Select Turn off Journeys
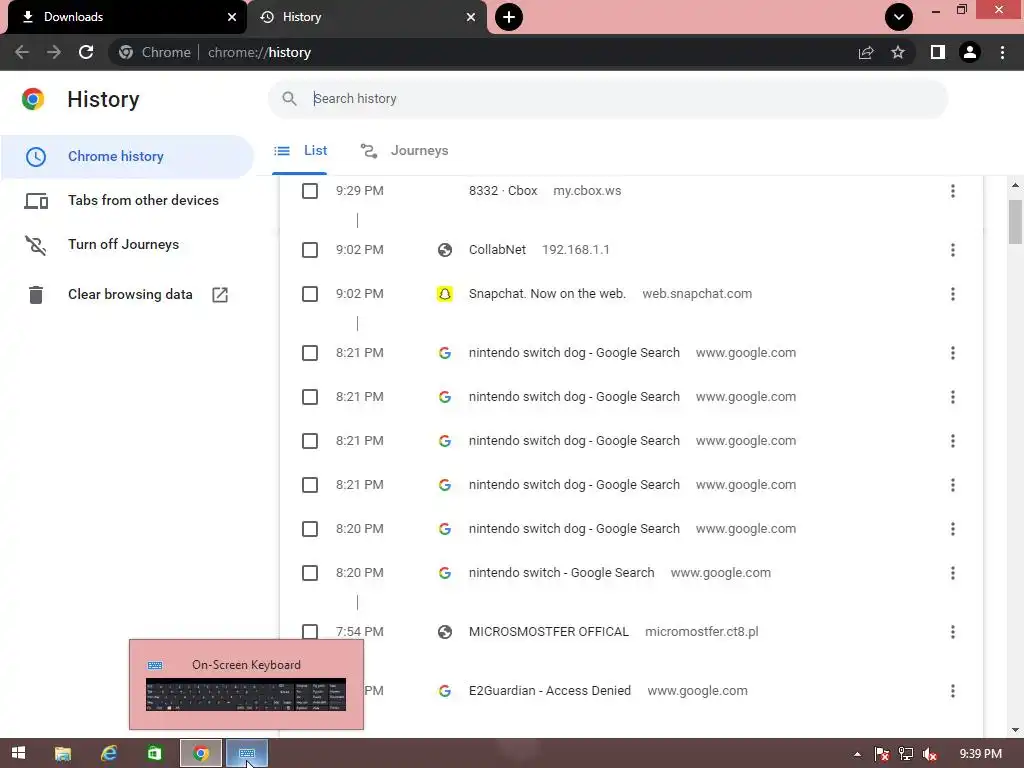The image size is (1024, 768). tap(127, 244)
